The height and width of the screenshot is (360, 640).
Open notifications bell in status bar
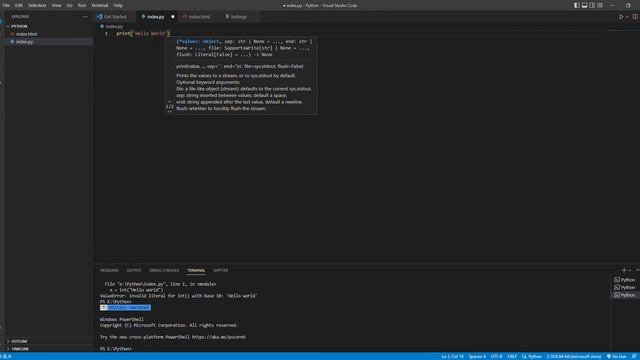pyautogui.click(x=634, y=356)
